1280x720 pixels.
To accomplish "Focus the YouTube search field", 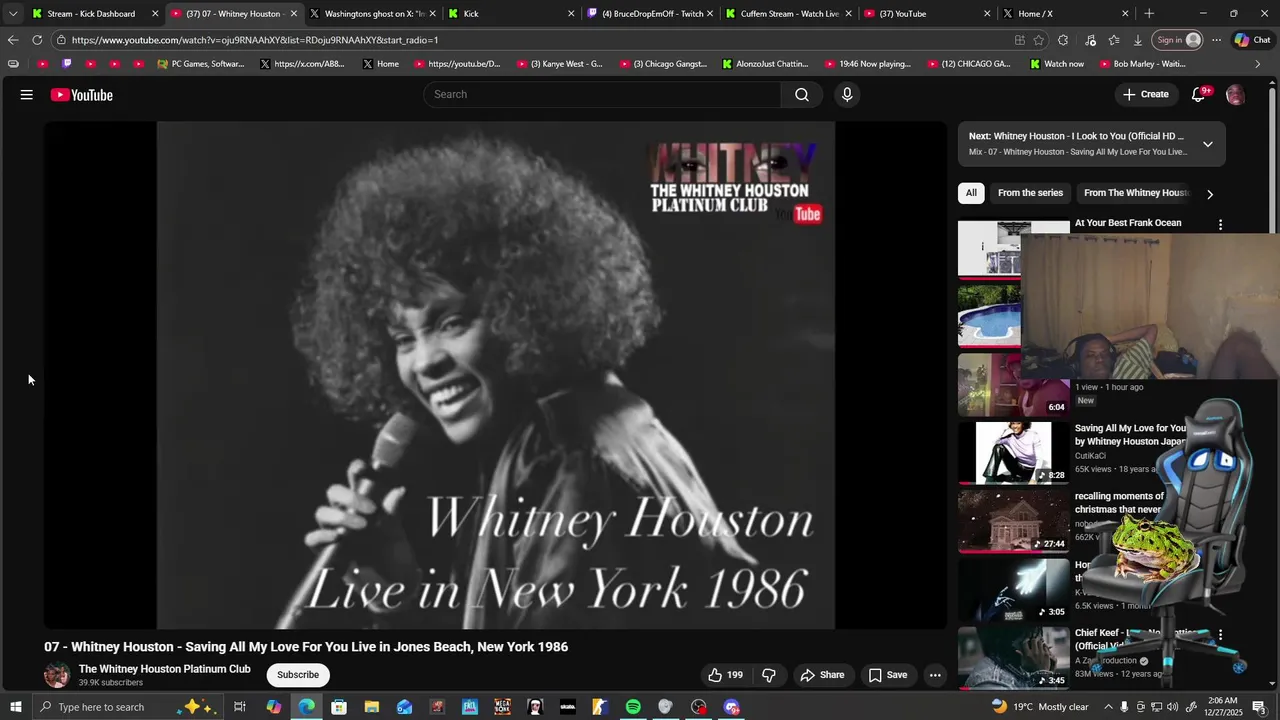I will pos(602,94).
